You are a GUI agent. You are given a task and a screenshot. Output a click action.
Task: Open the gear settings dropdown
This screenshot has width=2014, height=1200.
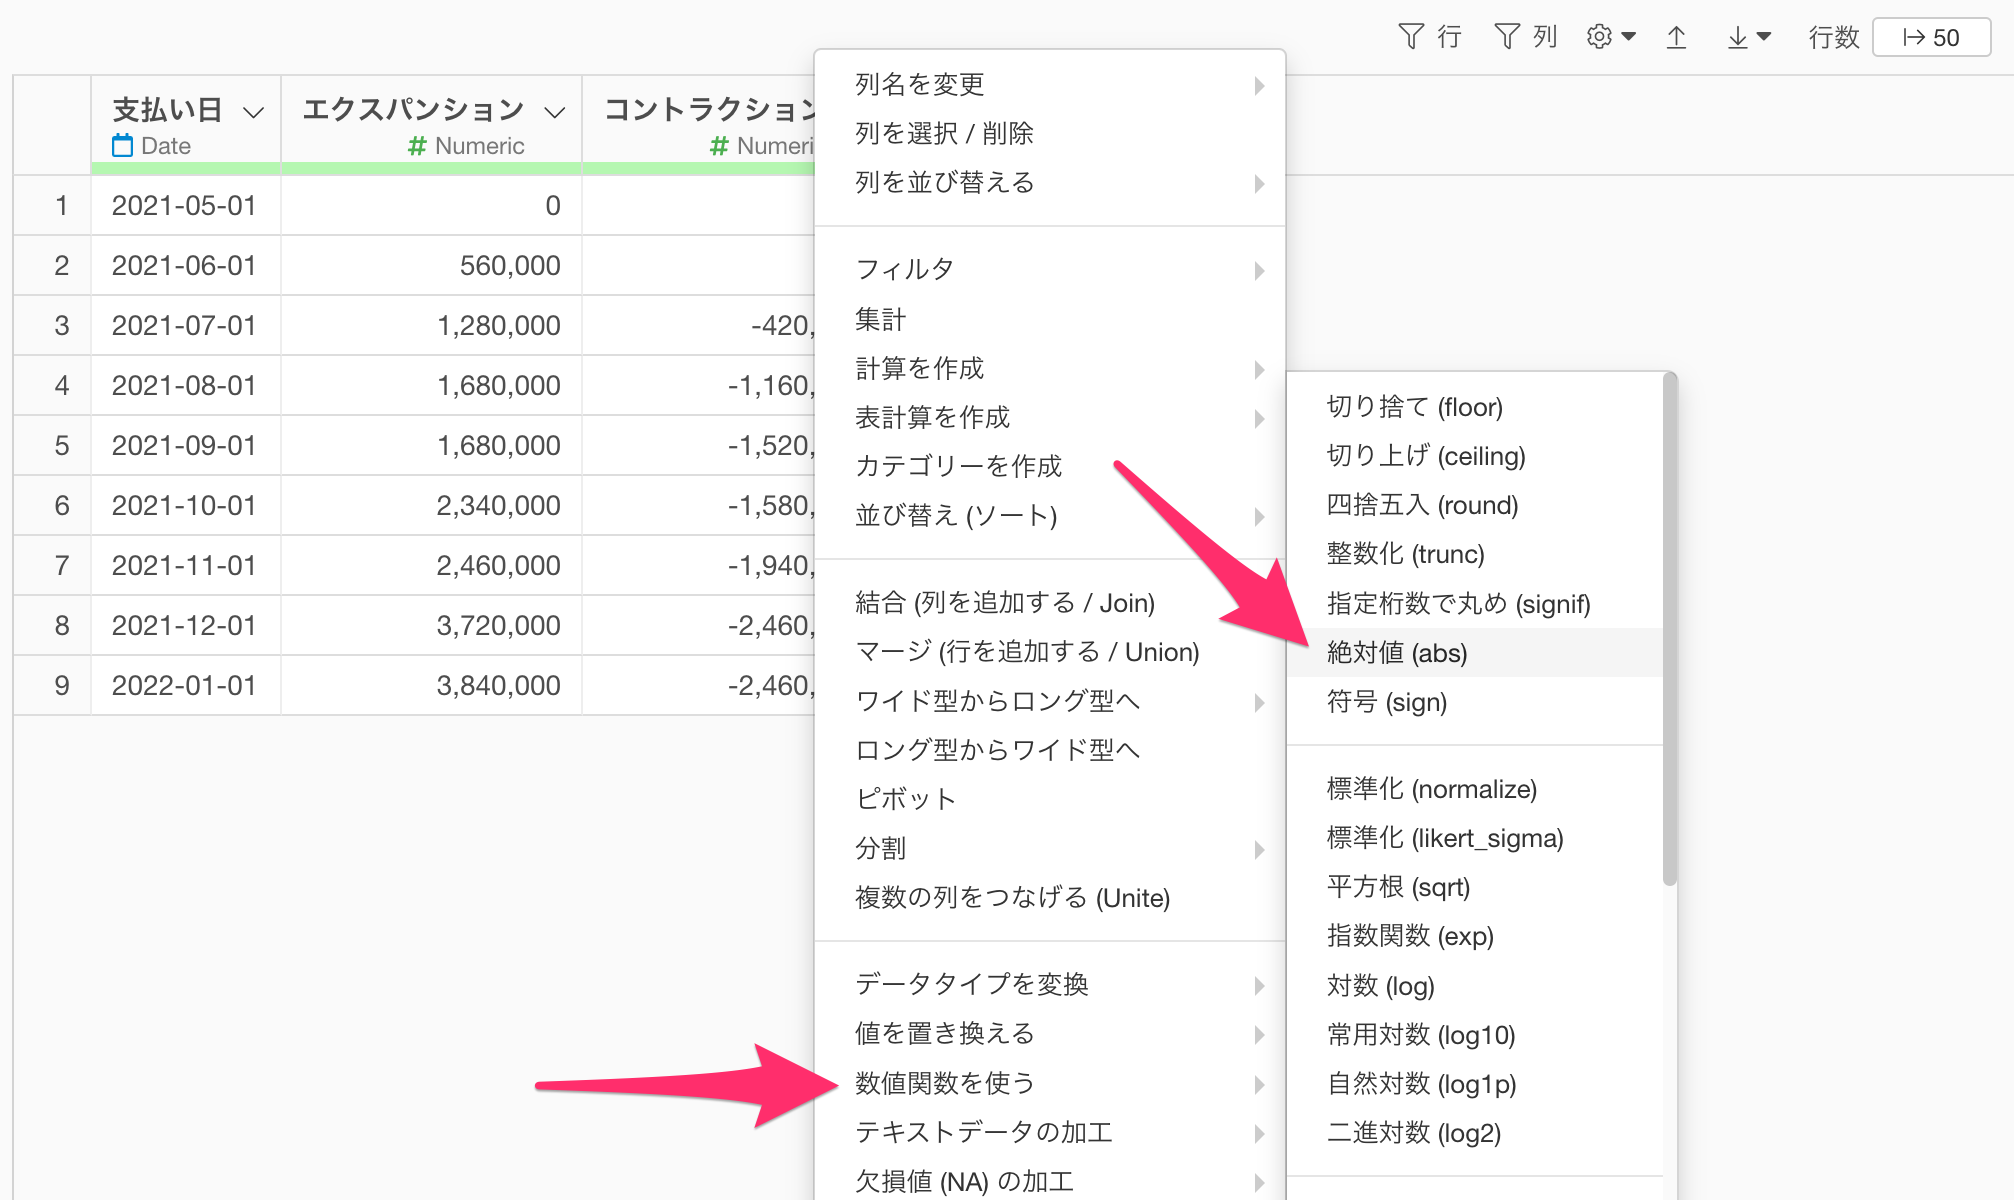point(1610,37)
